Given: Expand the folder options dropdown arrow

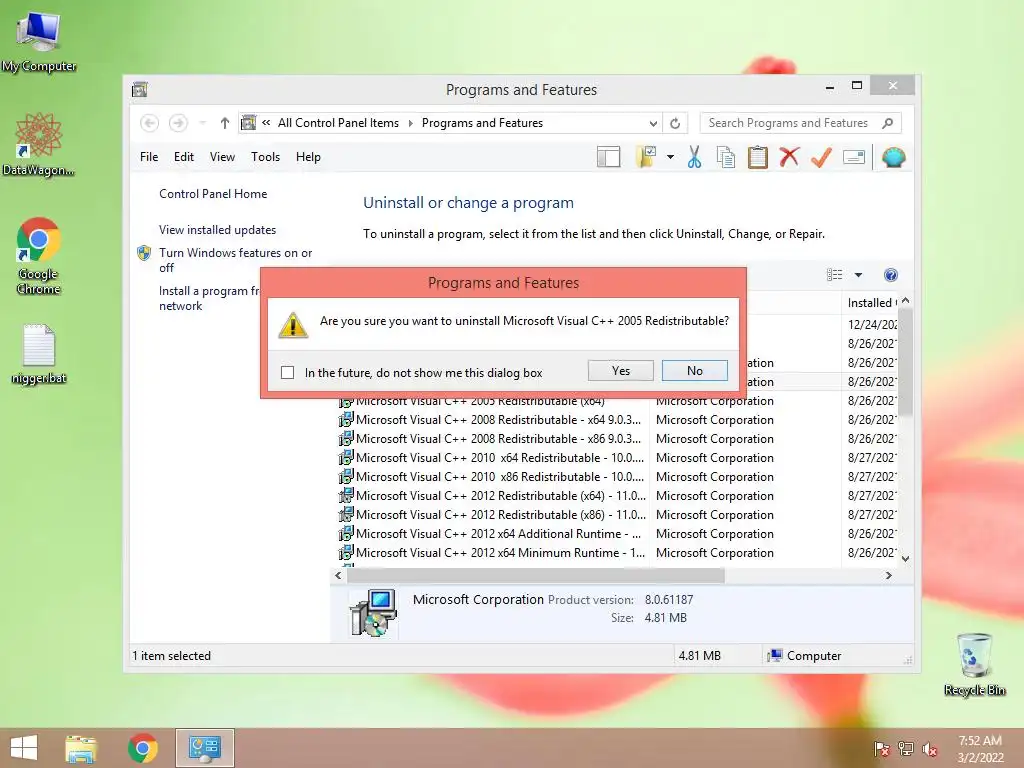Looking at the screenshot, I should 670,157.
